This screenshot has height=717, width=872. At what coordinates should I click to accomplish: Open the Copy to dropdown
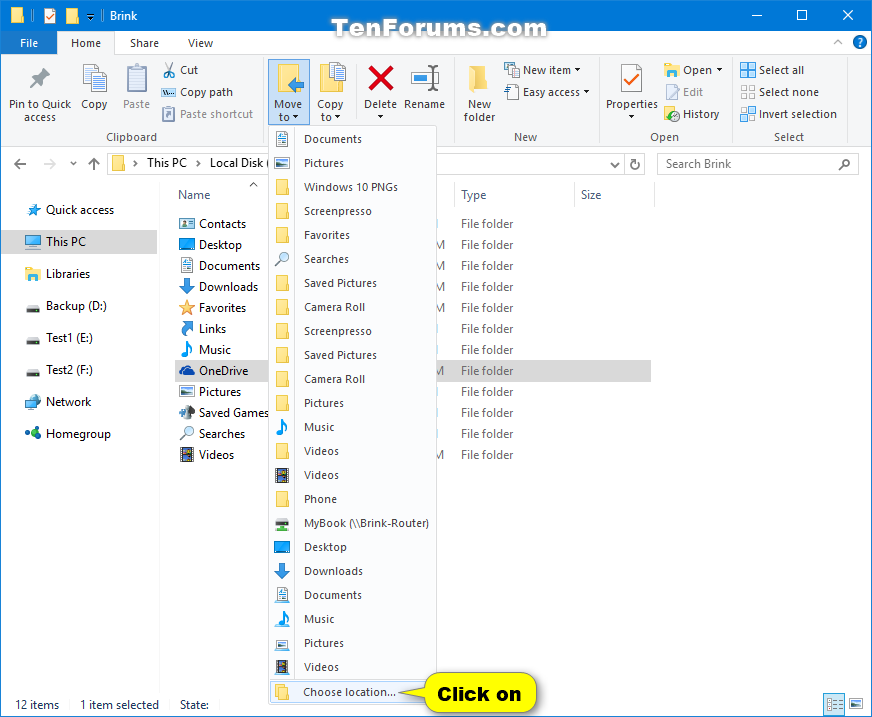[330, 92]
